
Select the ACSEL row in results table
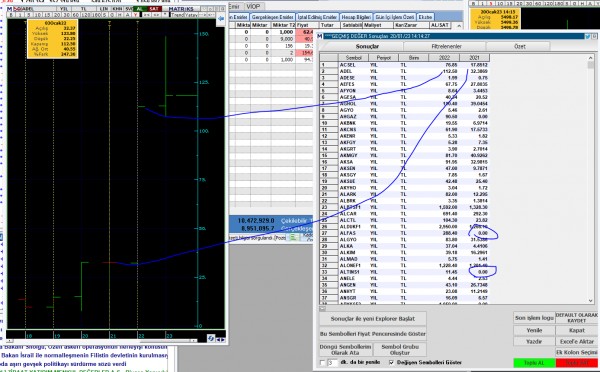tap(404, 65)
